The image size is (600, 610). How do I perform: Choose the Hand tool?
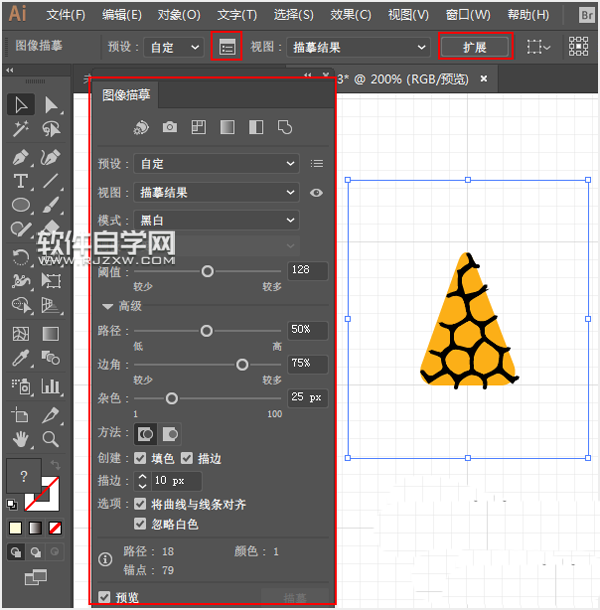tap(21, 439)
